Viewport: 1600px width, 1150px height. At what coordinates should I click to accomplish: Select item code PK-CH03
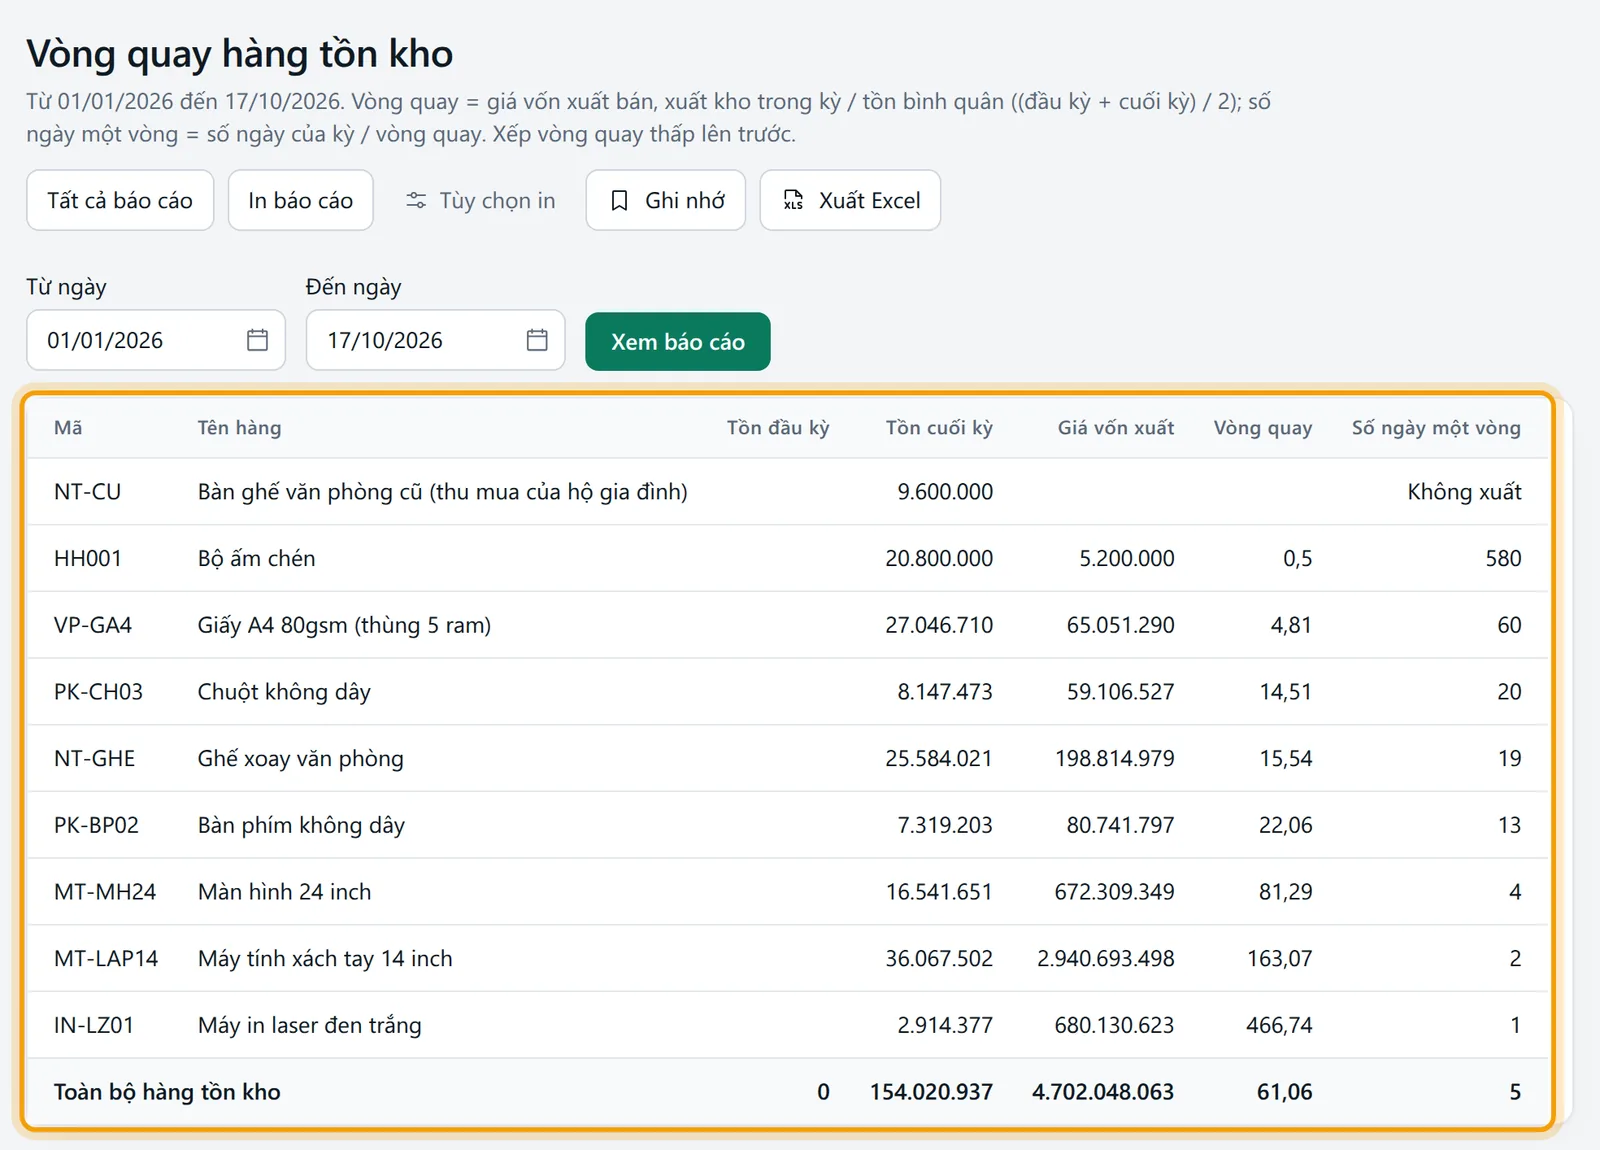98,692
